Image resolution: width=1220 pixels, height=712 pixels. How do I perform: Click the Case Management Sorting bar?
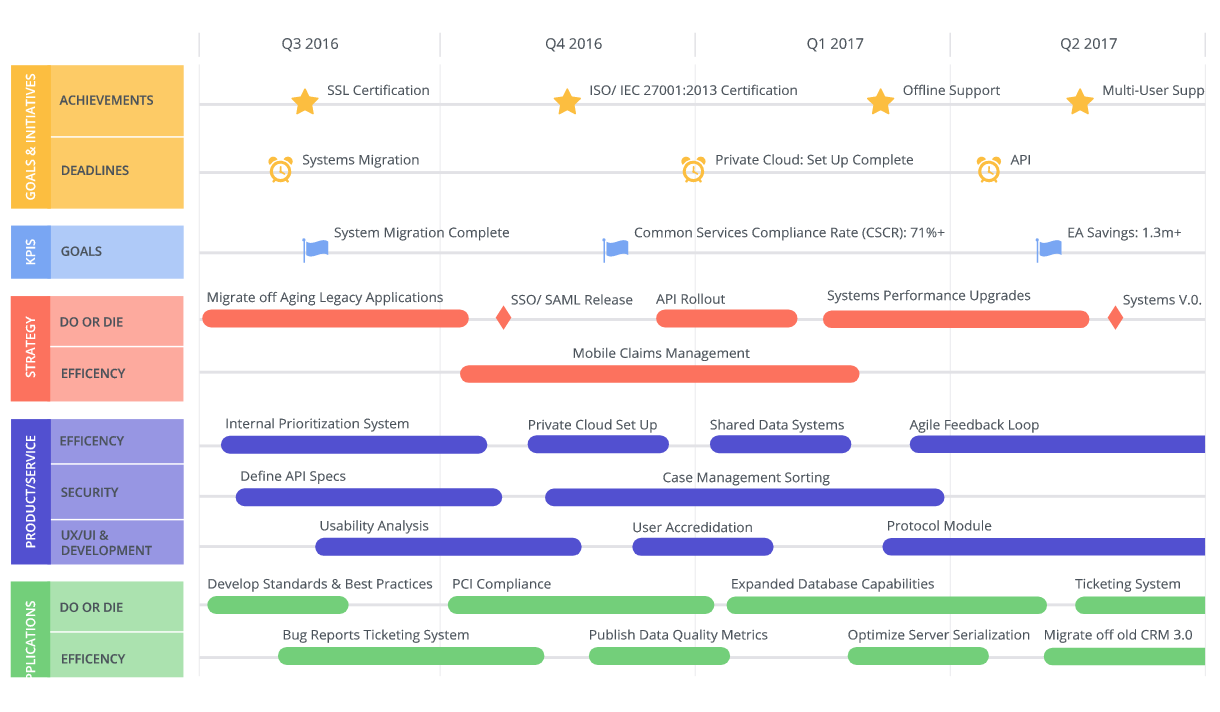coord(744,497)
